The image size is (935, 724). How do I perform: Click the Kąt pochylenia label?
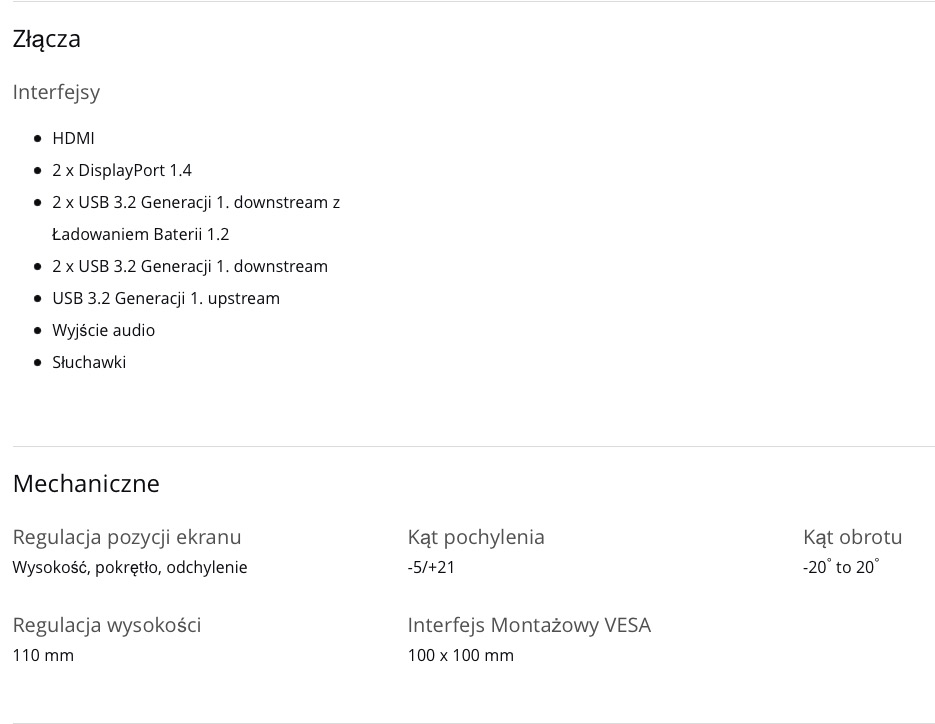[476, 537]
